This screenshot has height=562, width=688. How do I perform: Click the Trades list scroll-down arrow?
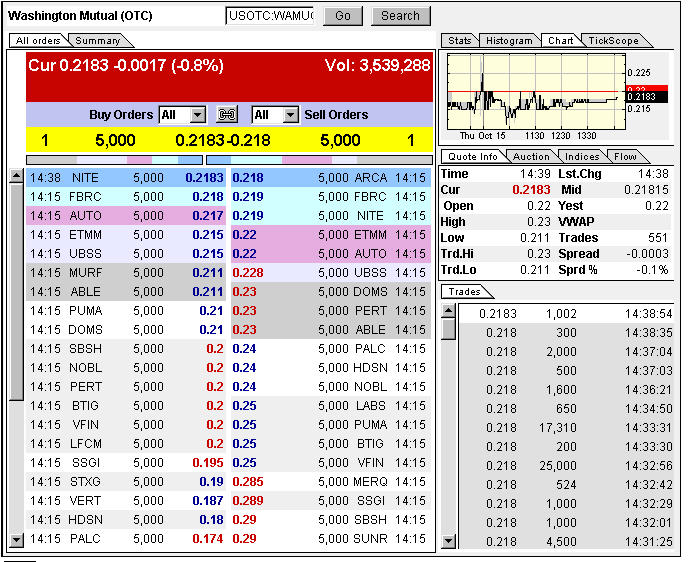[x=448, y=542]
